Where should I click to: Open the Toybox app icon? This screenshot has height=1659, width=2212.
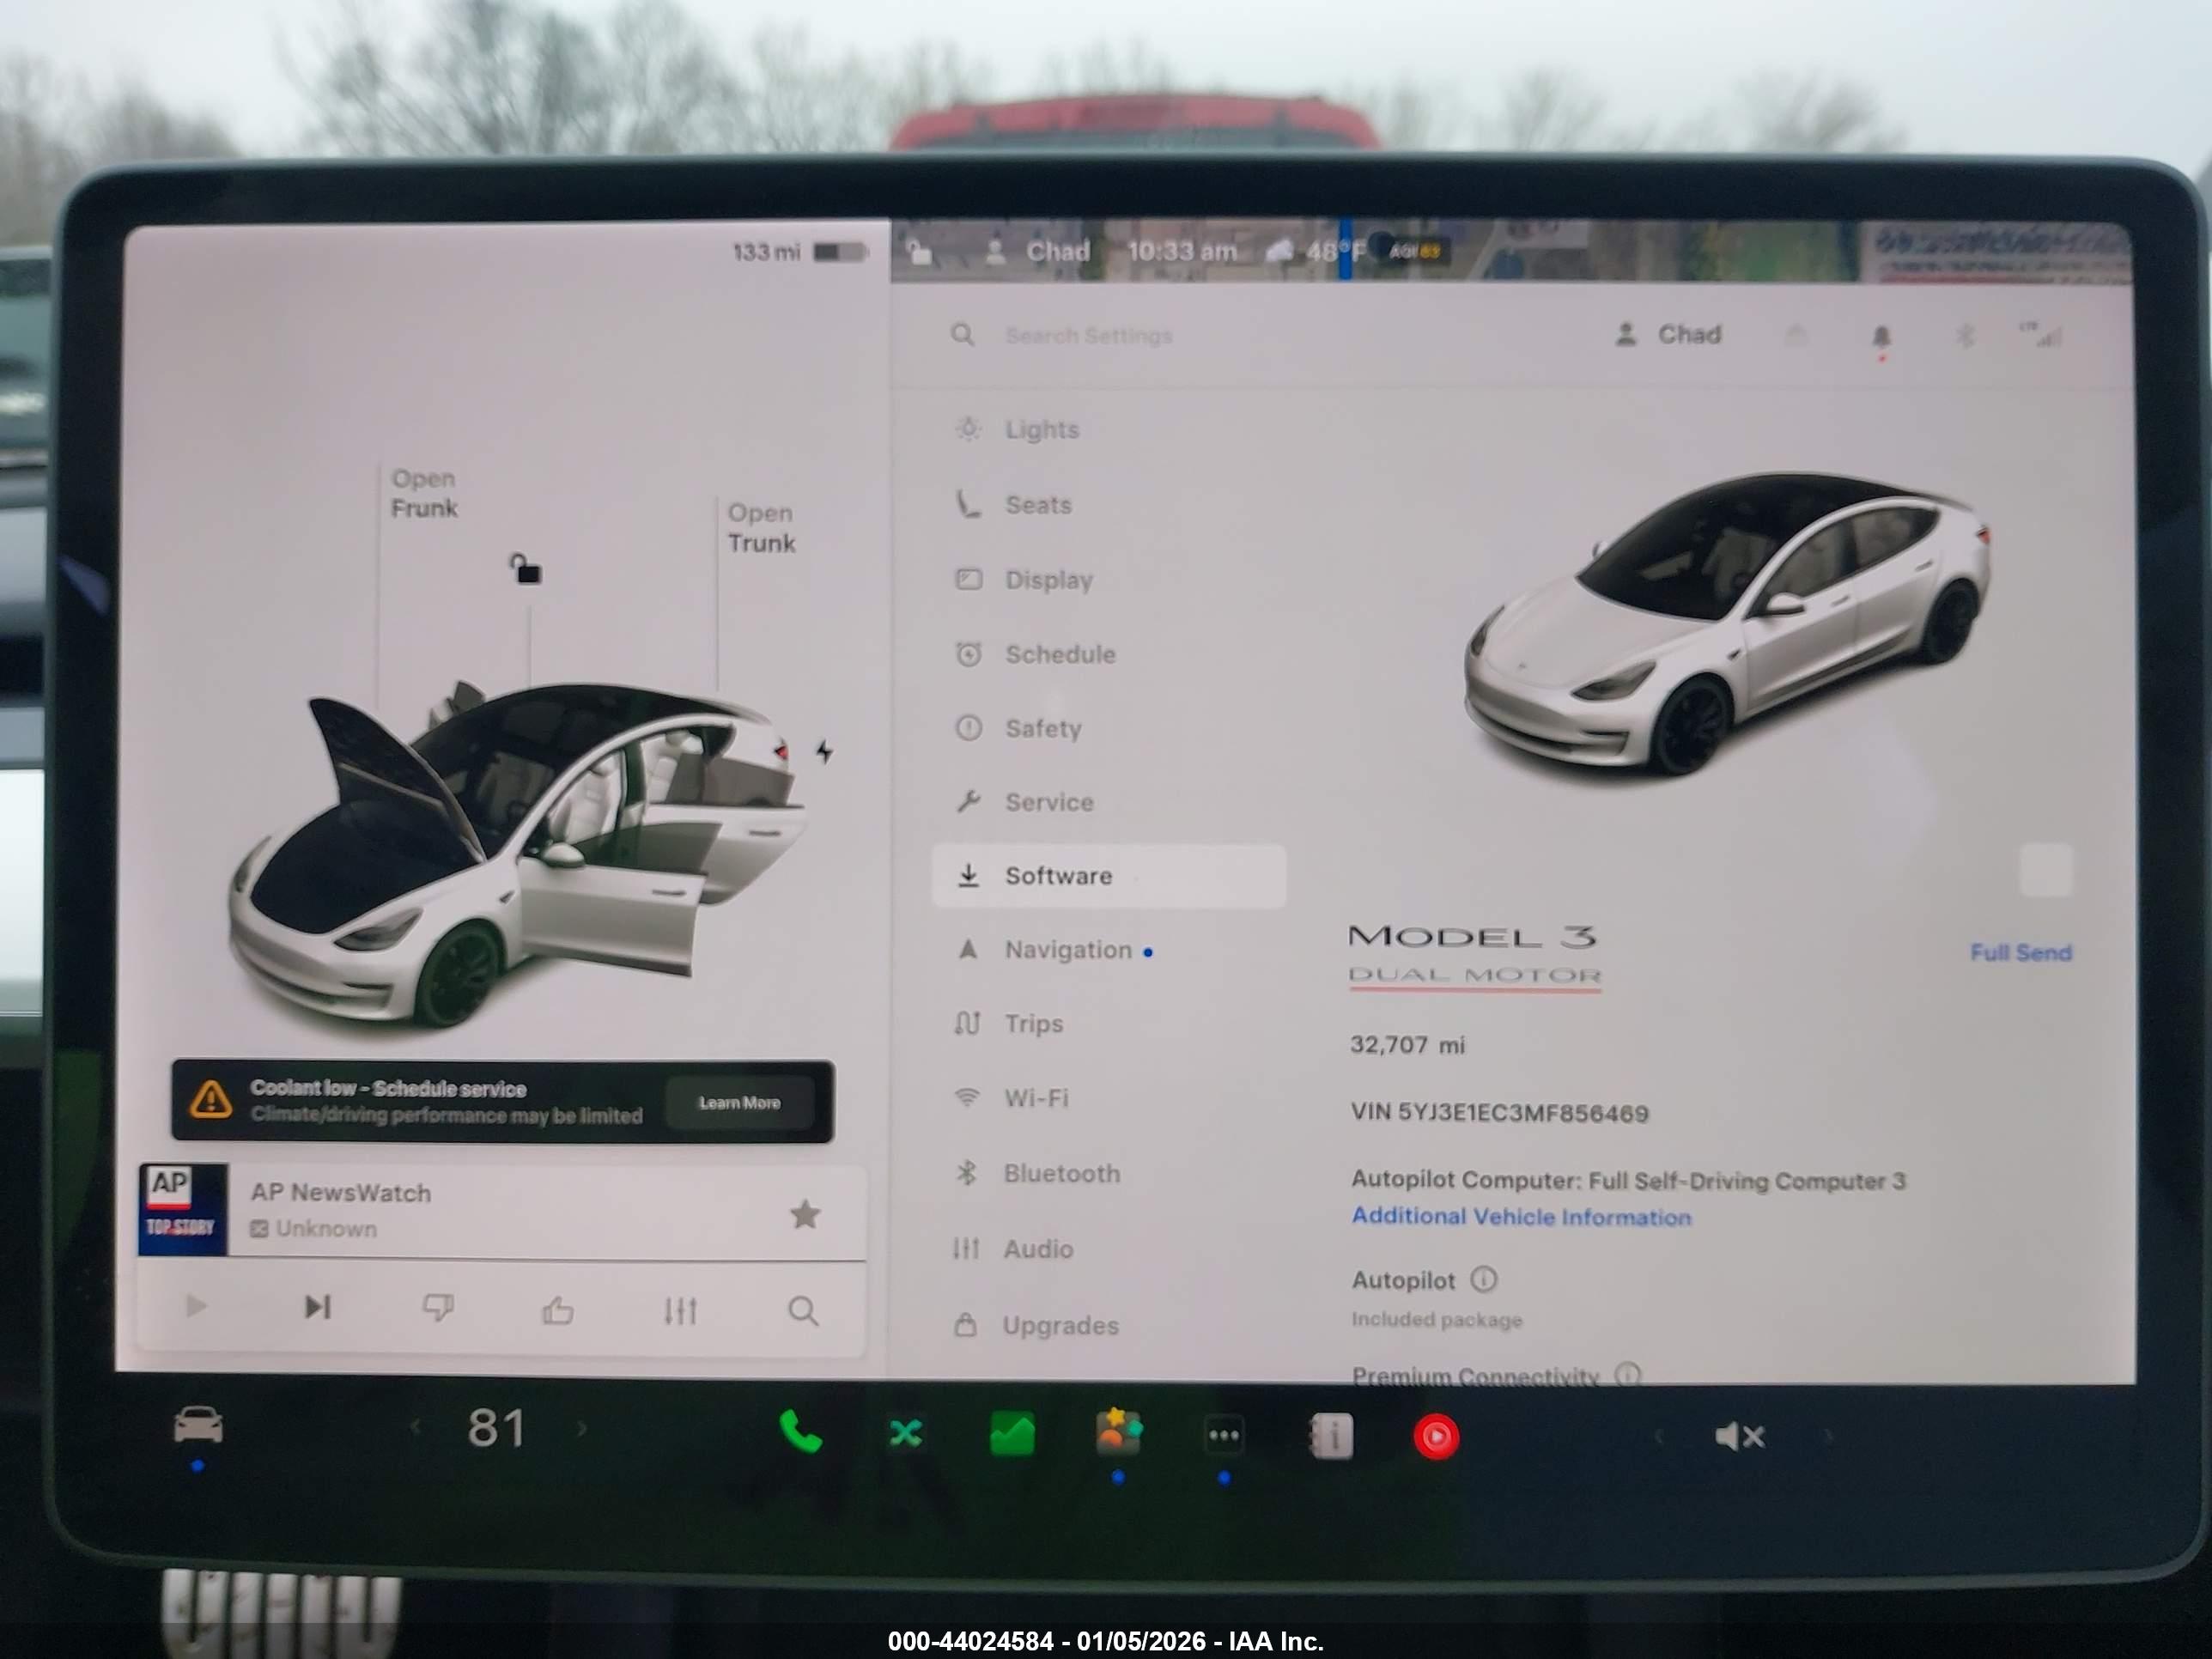pyautogui.click(x=1119, y=1432)
